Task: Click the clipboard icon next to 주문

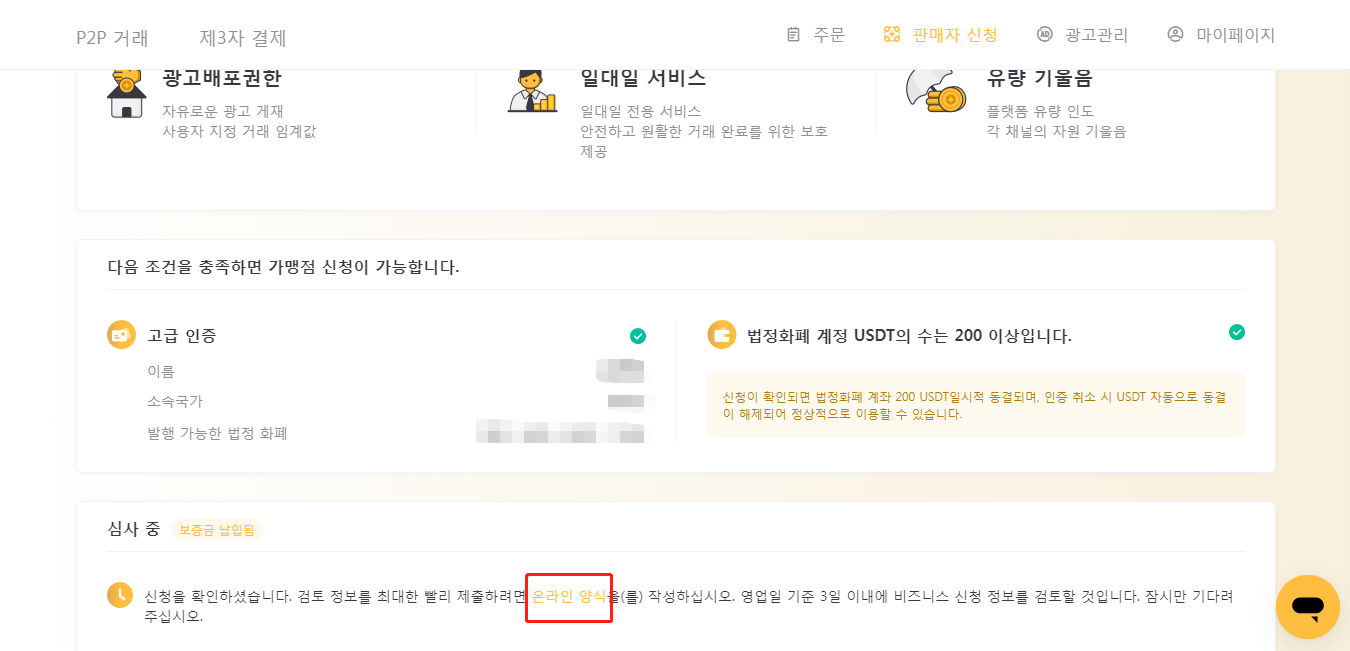Action: 793,35
